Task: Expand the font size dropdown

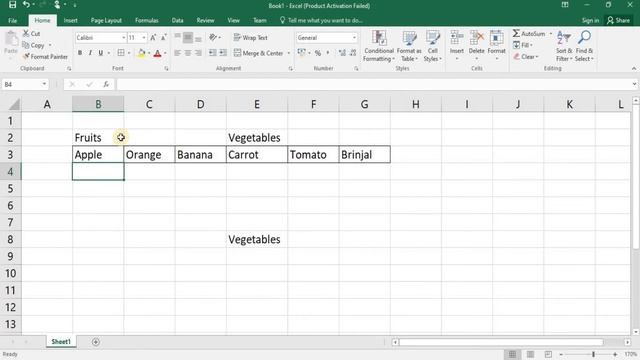Action: pos(144,38)
